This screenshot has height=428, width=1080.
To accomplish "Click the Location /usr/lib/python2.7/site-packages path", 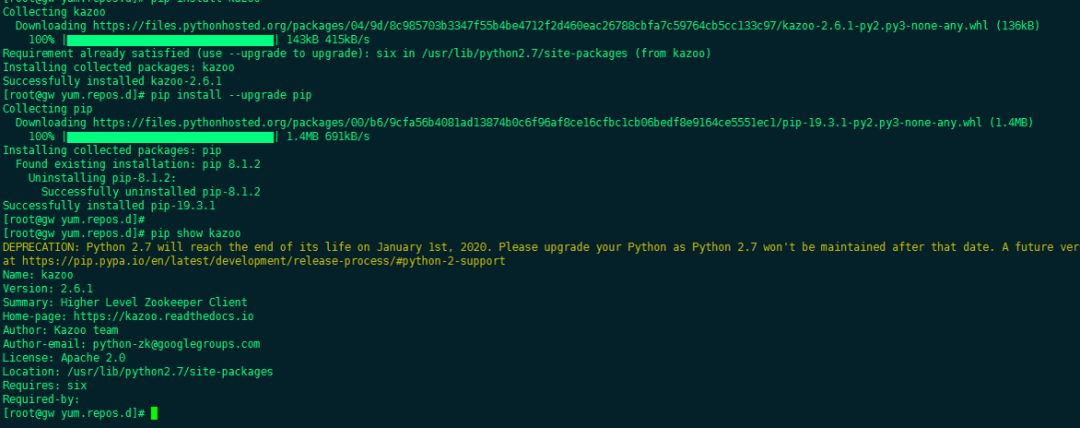I will (x=169, y=371).
